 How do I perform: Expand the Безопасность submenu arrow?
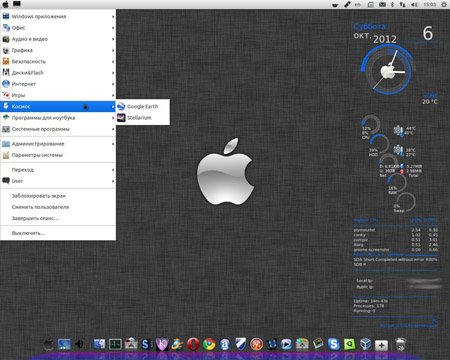point(113,62)
